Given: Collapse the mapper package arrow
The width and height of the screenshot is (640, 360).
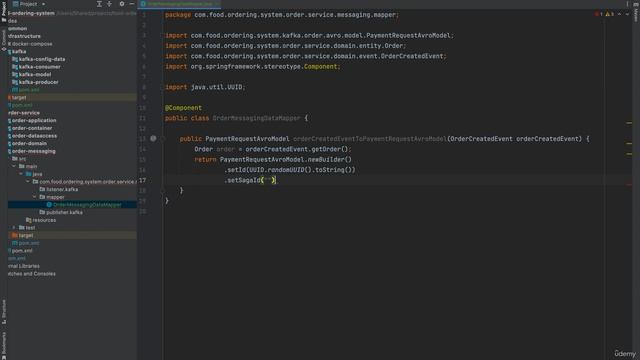Looking at the screenshot, I should [35, 197].
